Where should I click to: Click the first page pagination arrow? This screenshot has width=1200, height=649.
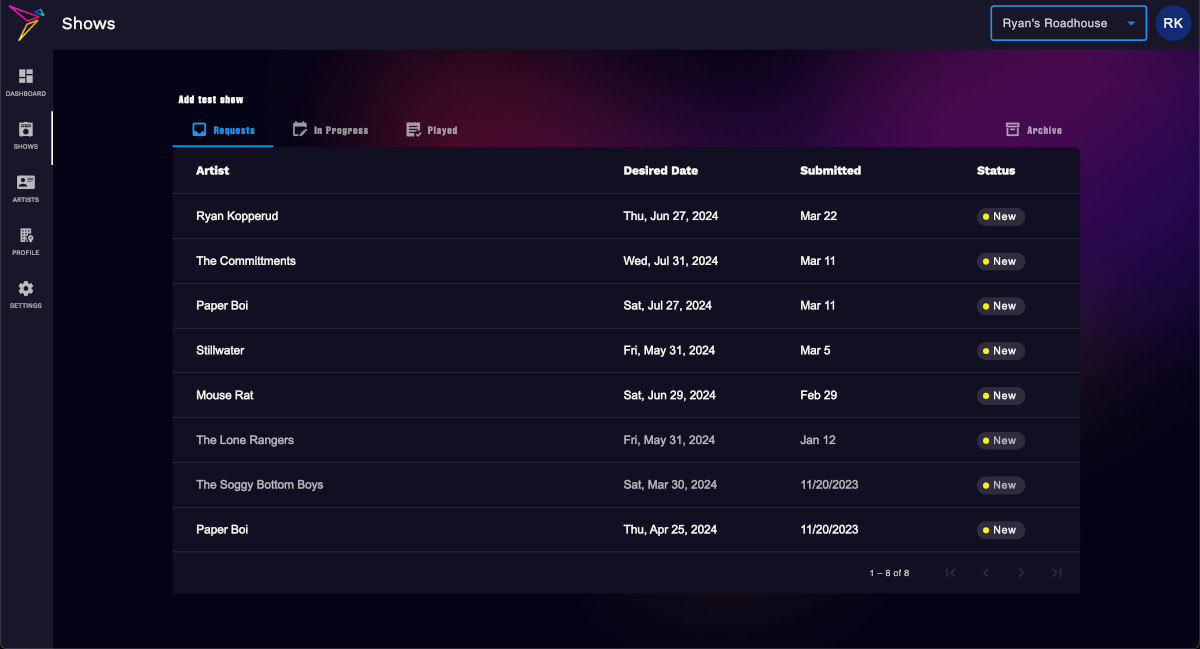click(x=950, y=572)
